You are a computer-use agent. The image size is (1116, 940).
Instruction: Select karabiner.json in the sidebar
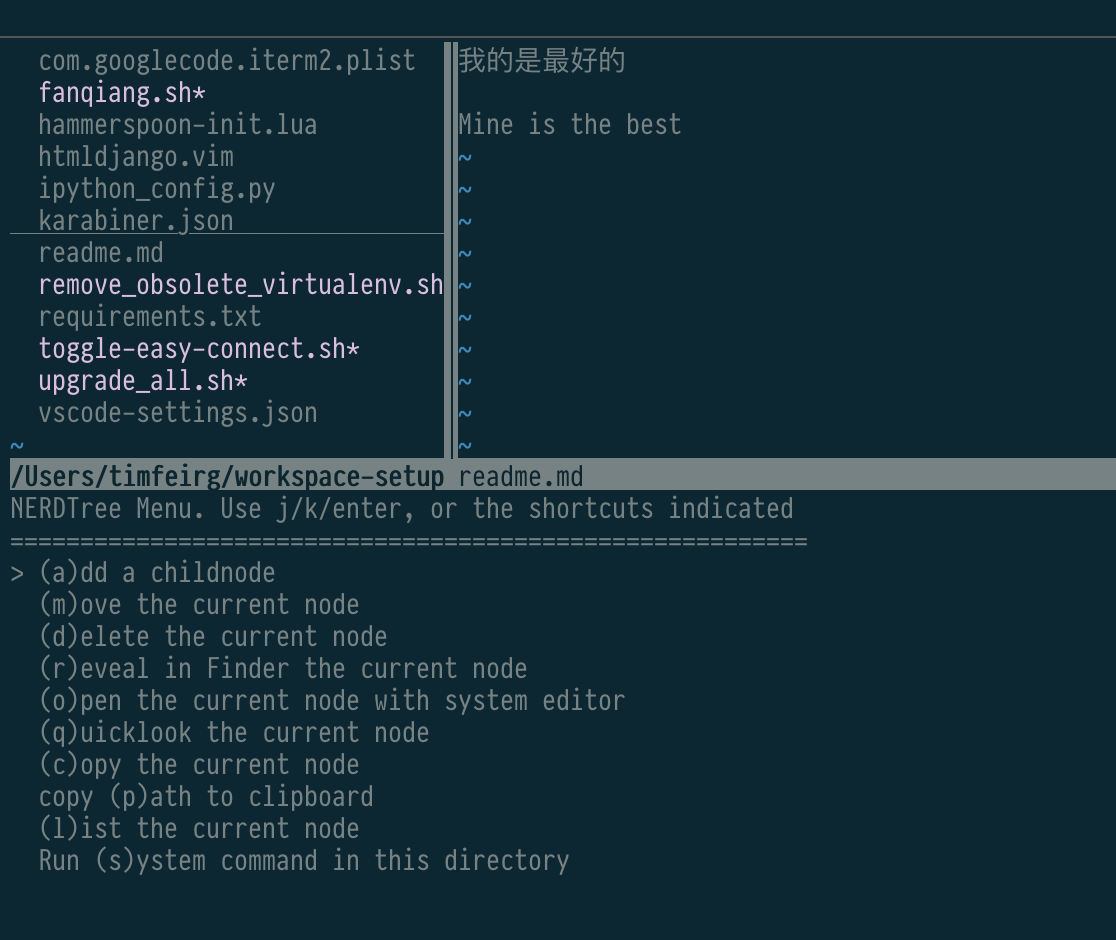[135, 220]
